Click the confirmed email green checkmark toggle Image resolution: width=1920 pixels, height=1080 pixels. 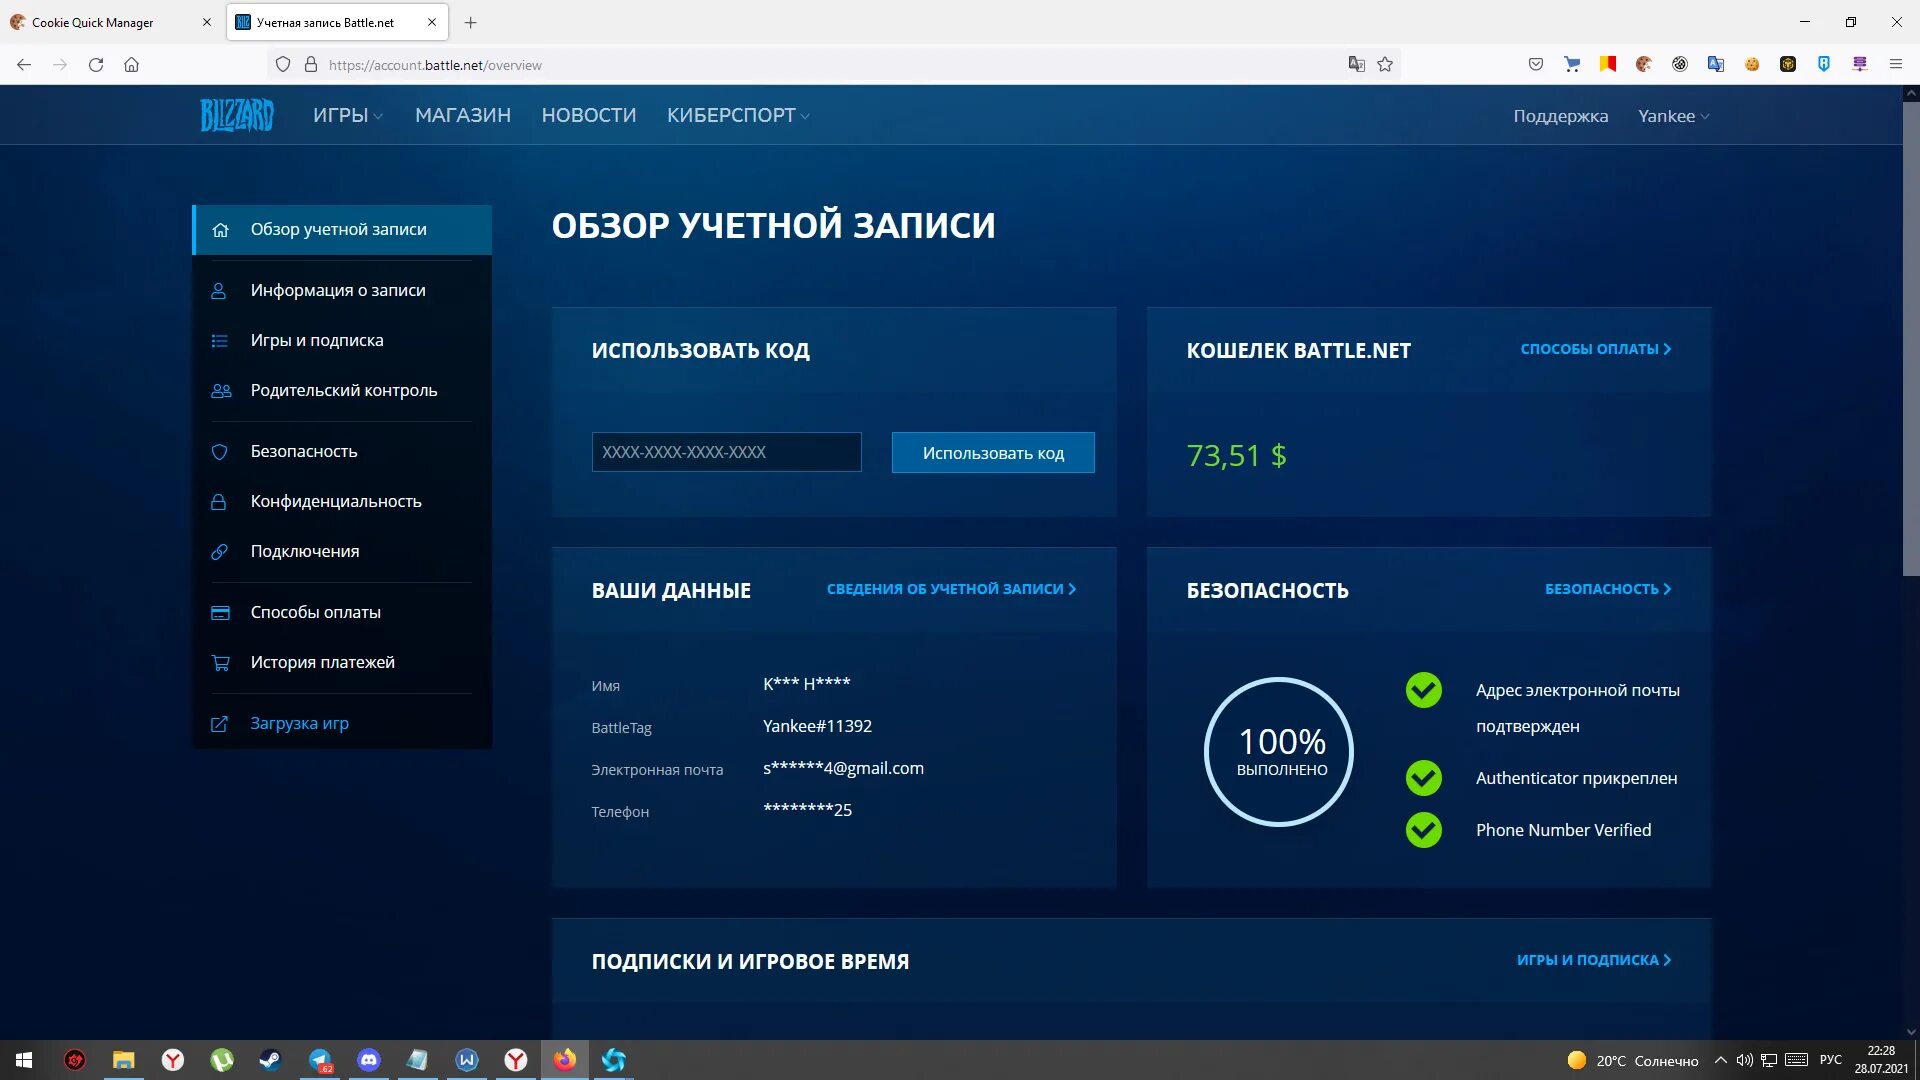coord(1424,690)
